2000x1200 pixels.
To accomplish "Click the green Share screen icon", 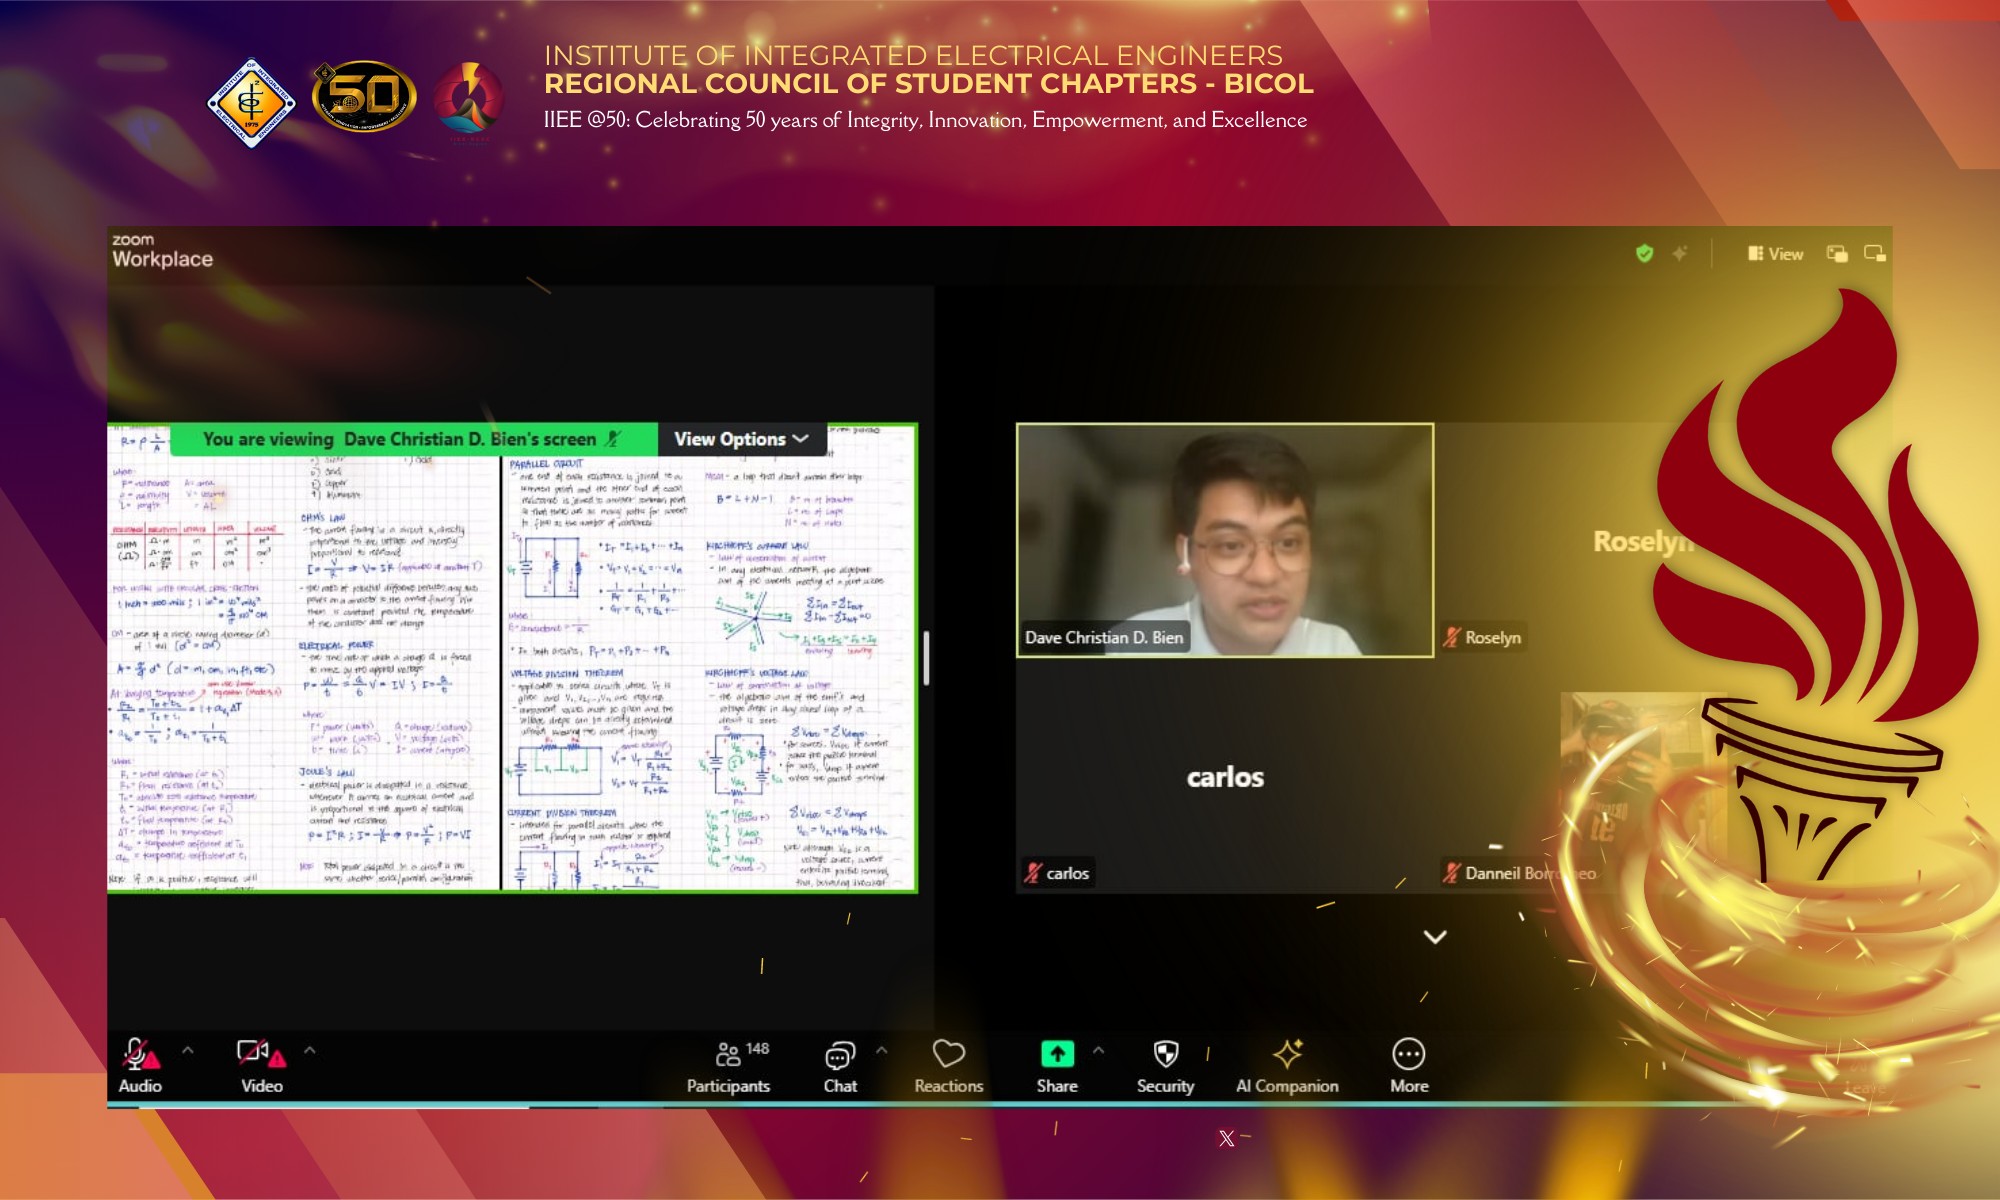I will pyautogui.click(x=1057, y=1054).
